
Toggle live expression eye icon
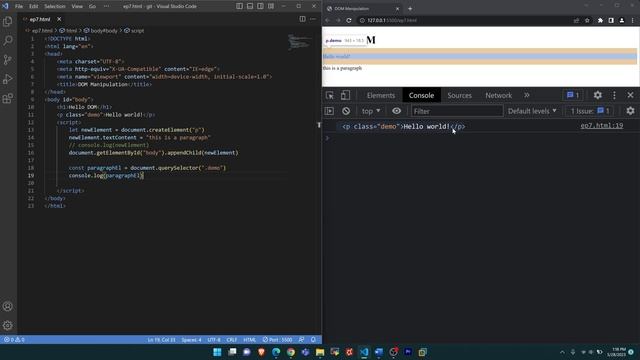pos(396,111)
